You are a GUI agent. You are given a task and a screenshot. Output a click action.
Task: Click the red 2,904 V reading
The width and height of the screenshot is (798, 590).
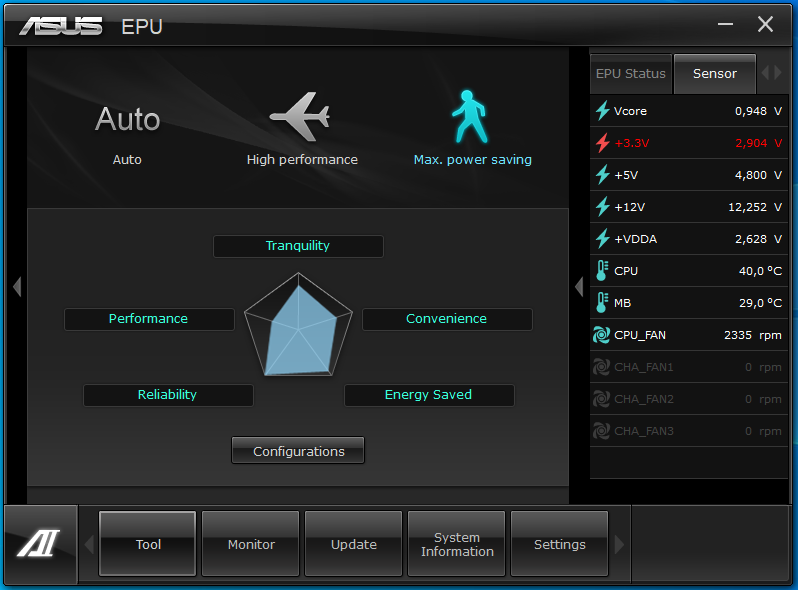tap(758, 143)
